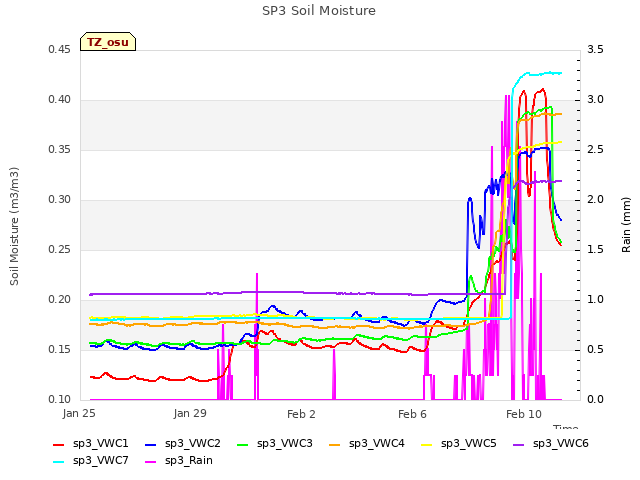This screenshot has width=640, height=480.
Task: Click the orange sp3_VWC4 legend swatch
Action: [x=335, y=444]
